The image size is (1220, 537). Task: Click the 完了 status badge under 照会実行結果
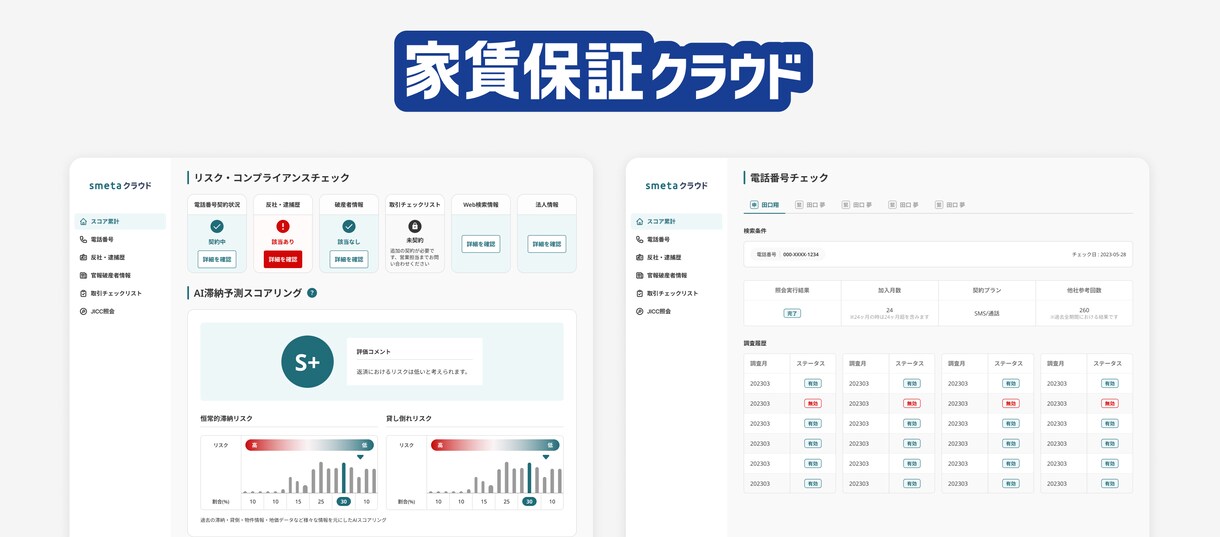point(792,314)
